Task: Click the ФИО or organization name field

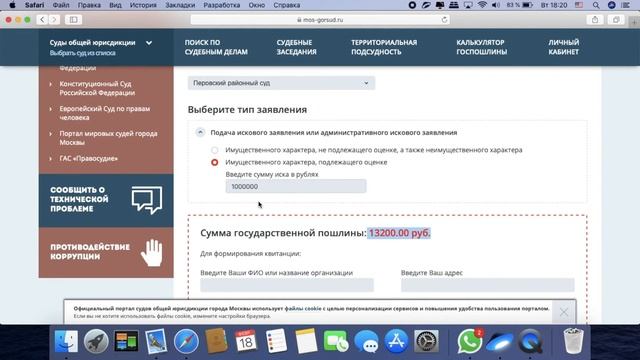Action: [x=287, y=285]
